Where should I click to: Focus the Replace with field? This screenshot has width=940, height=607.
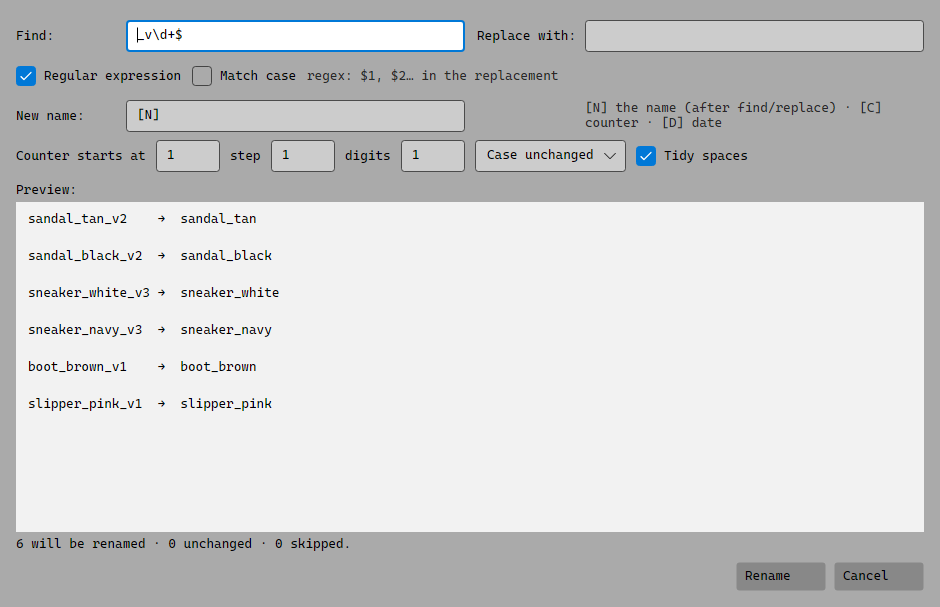[754, 36]
